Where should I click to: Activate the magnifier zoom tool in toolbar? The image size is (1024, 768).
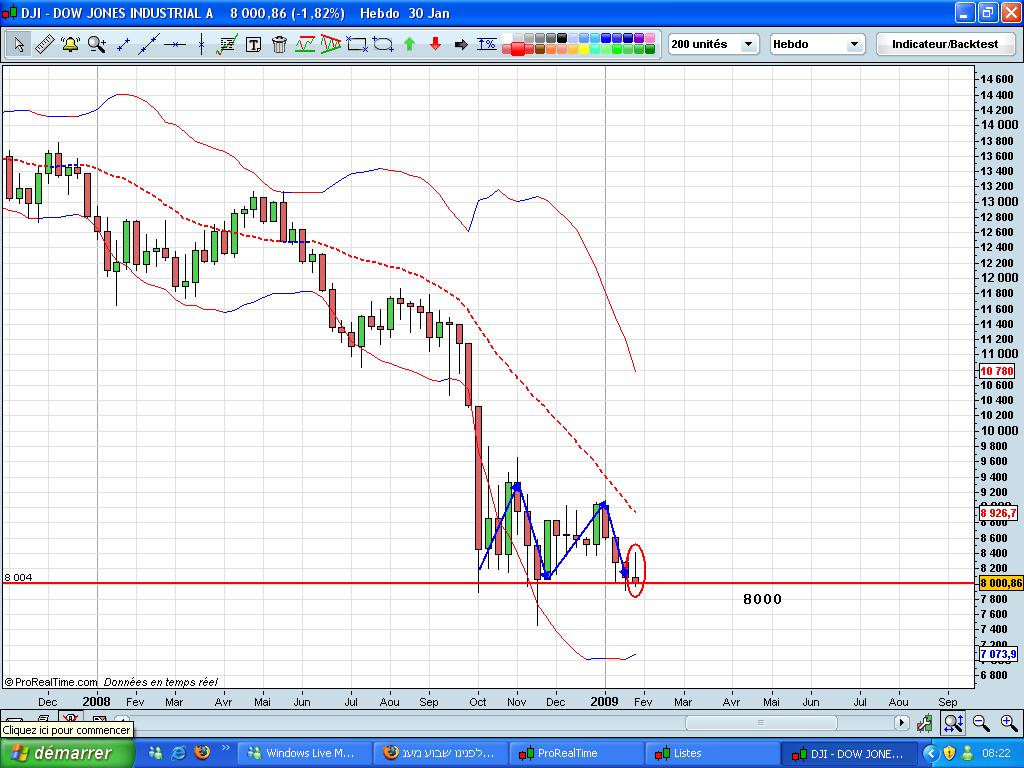[x=97, y=44]
